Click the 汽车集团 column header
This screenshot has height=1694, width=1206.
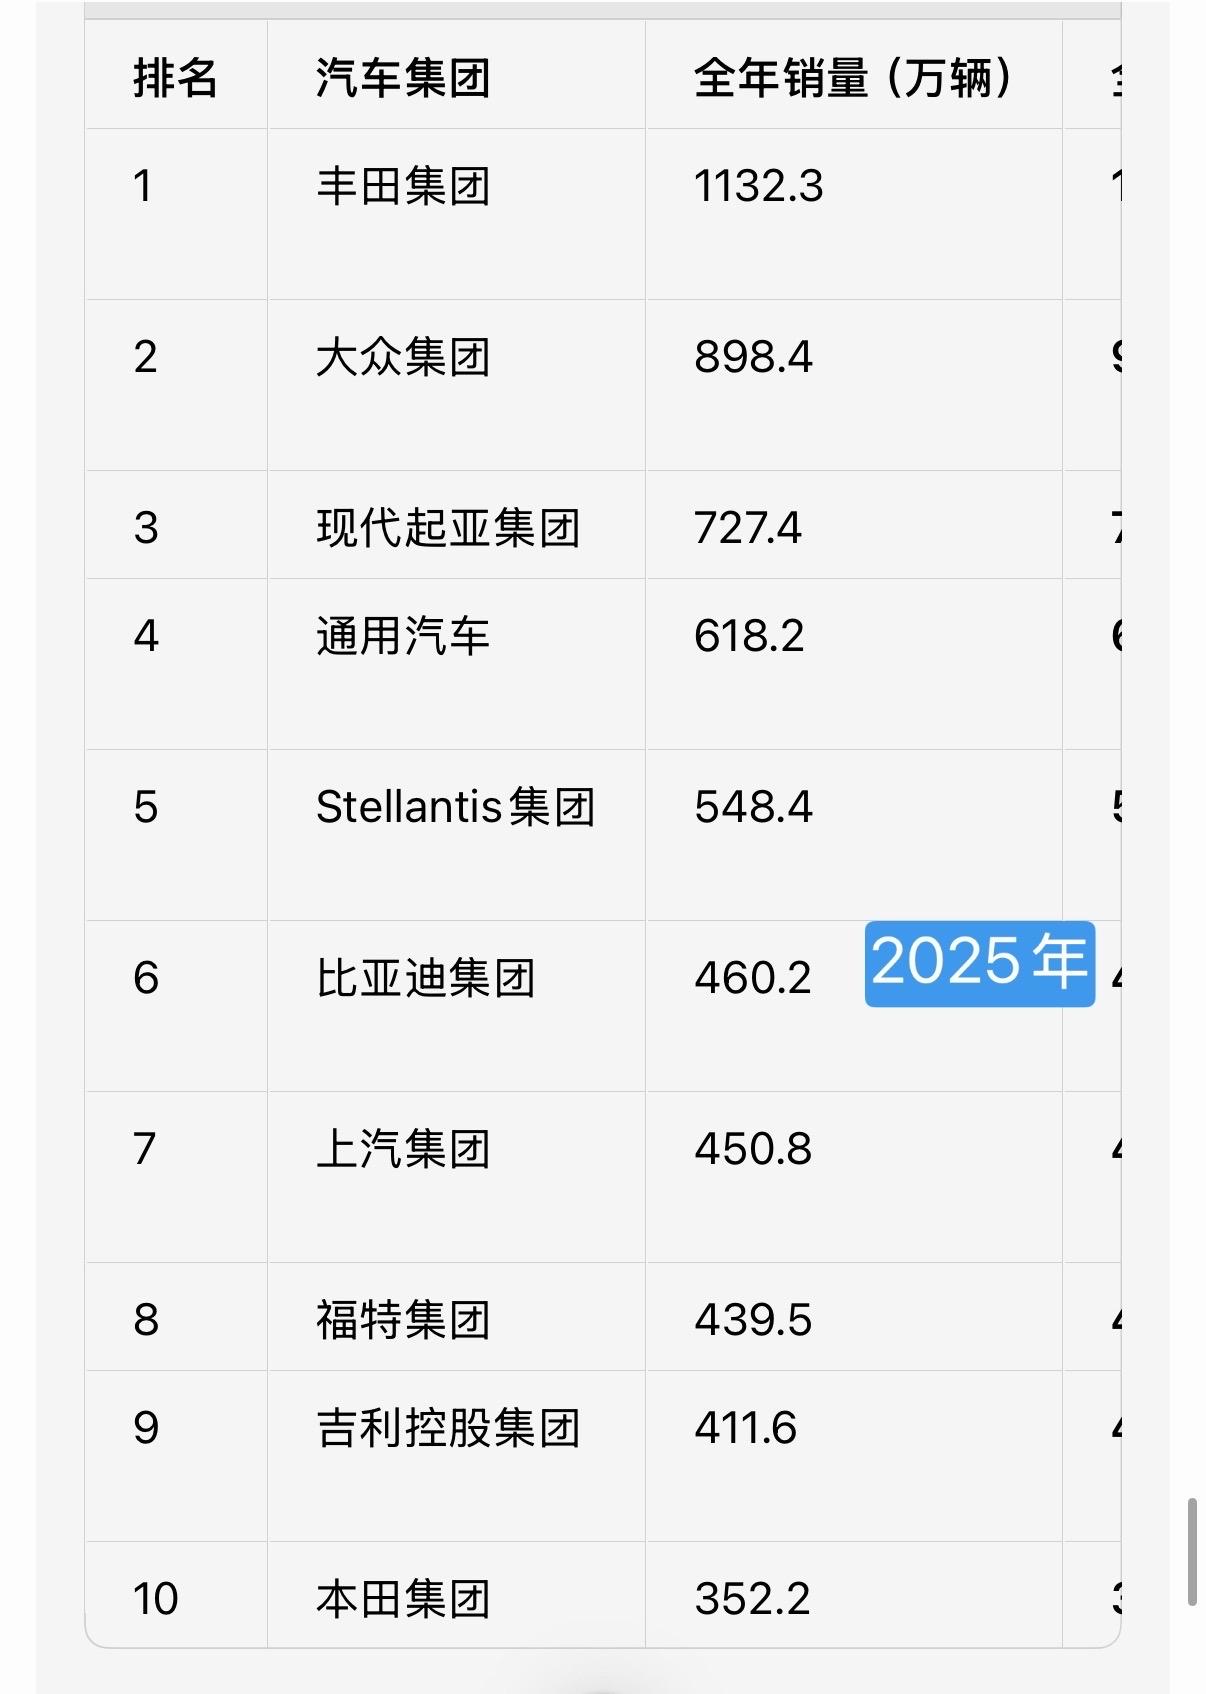pyautogui.click(x=456, y=77)
